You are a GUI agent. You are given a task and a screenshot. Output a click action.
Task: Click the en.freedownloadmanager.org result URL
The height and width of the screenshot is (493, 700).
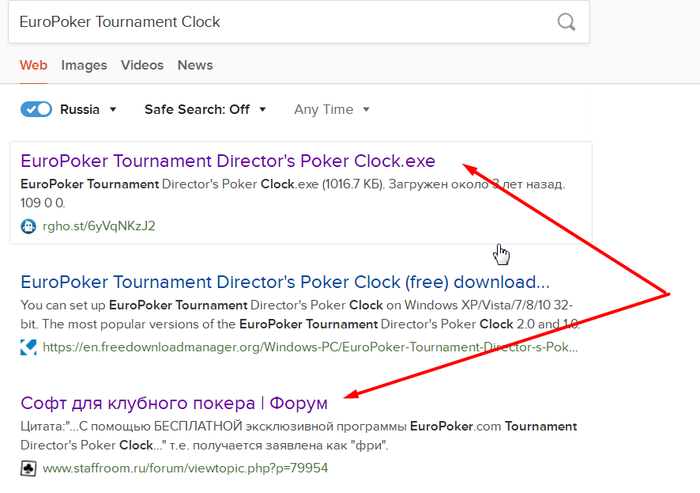[310, 348]
